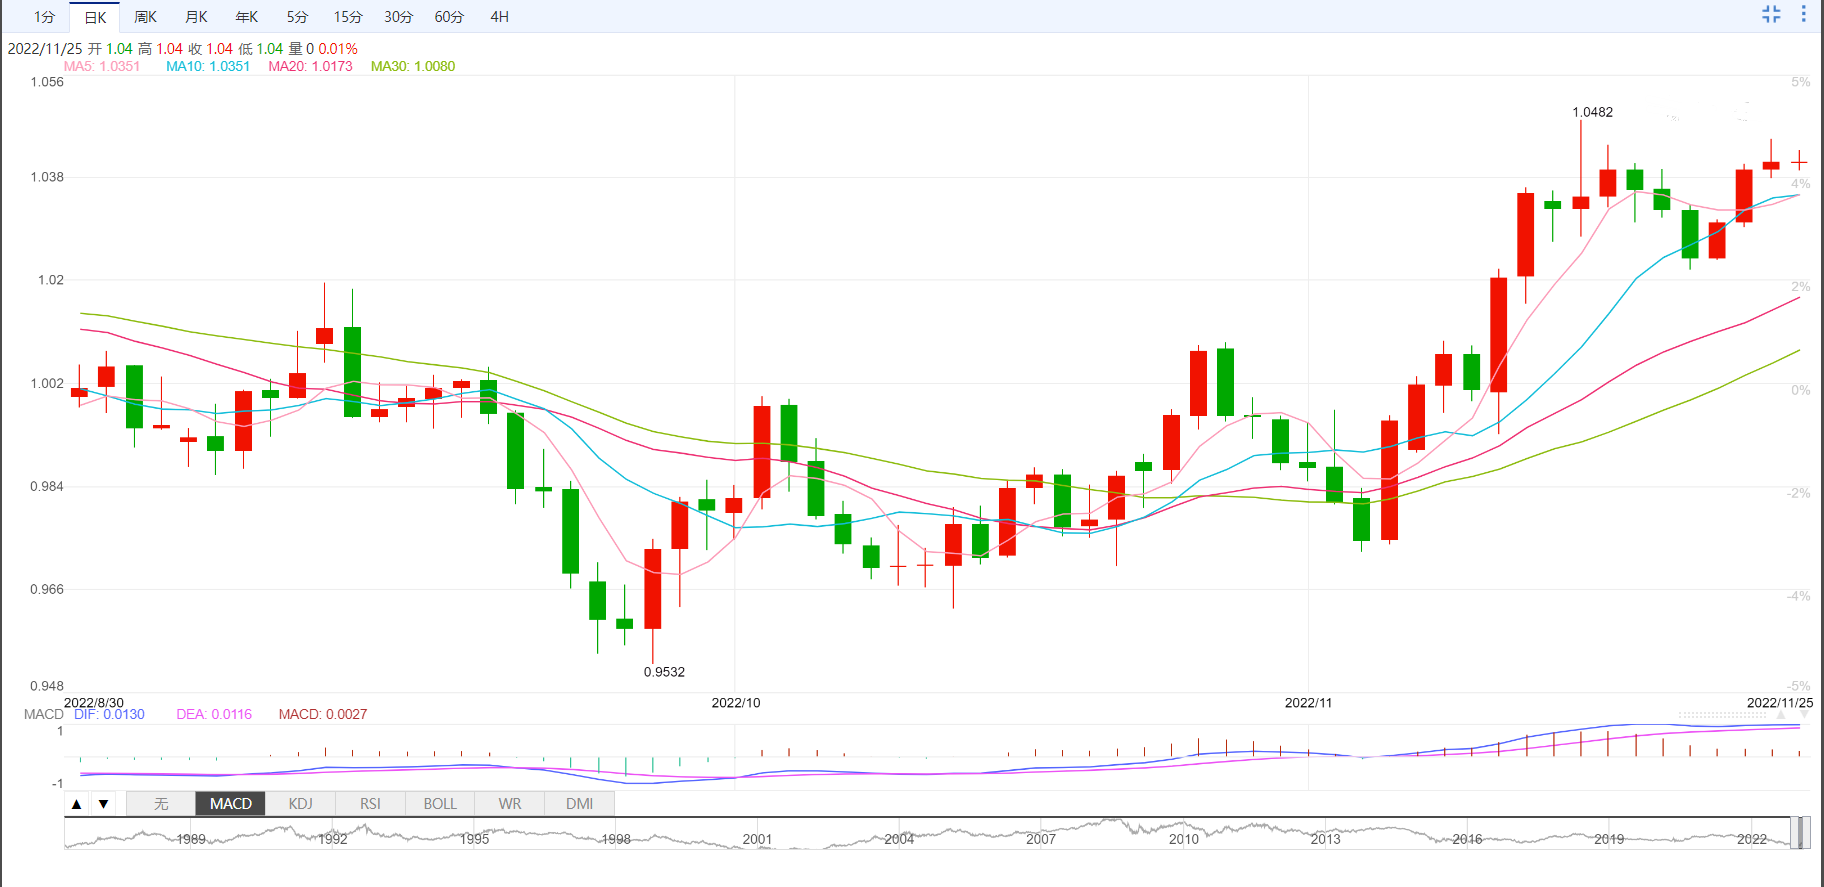Switch to the 1分 timeframe tab
Image resolution: width=1824 pixels, height=887 pixels.
(x=44, y=17)
